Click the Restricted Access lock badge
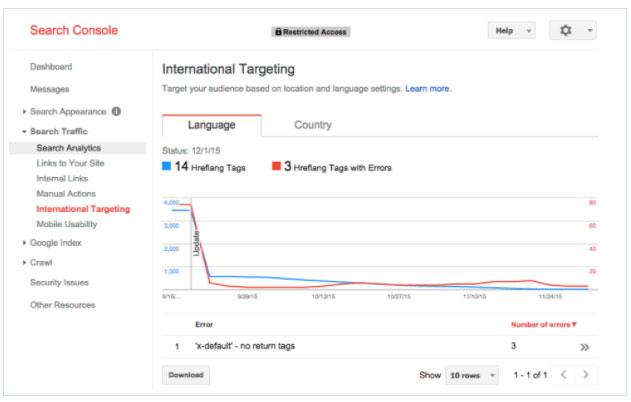631x402 pixels. point(310,32)
